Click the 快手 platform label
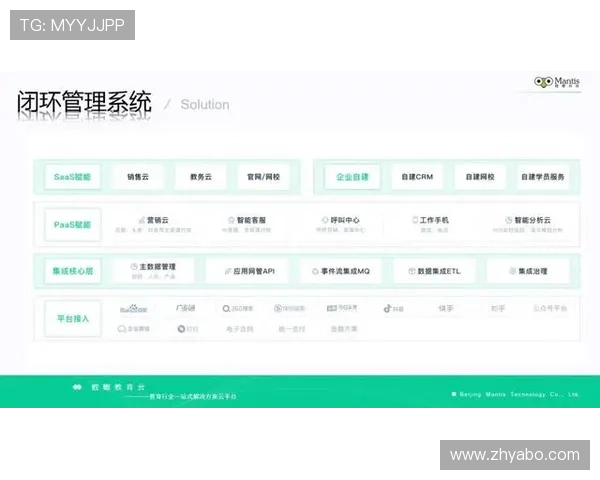This screenshot has height=480, width=600. [x=446, y=308]
